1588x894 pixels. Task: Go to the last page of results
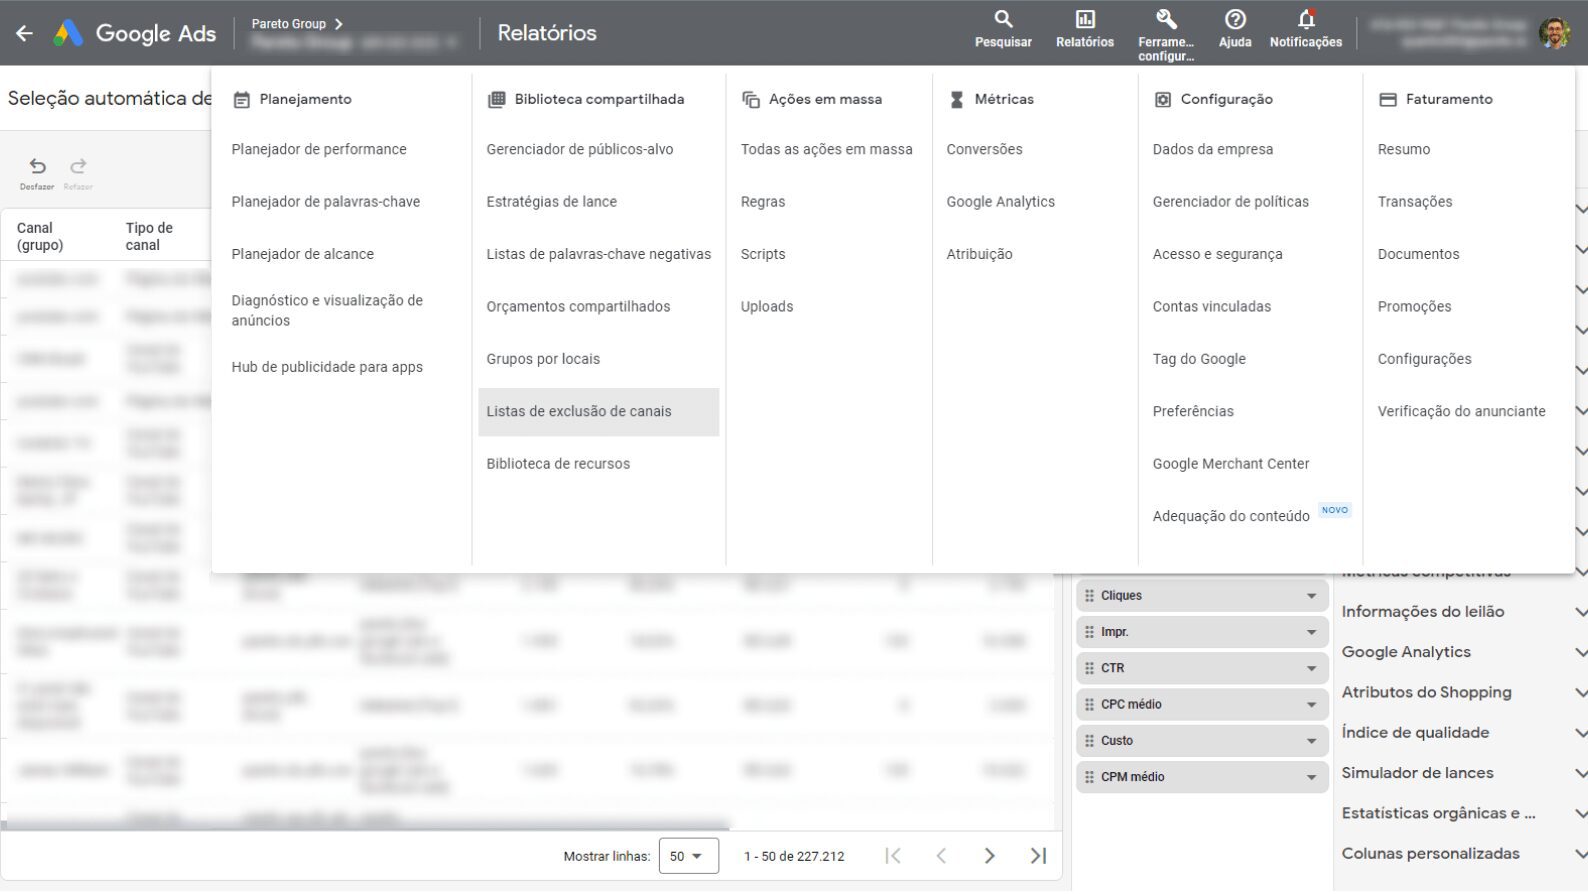click(1038, 856)
